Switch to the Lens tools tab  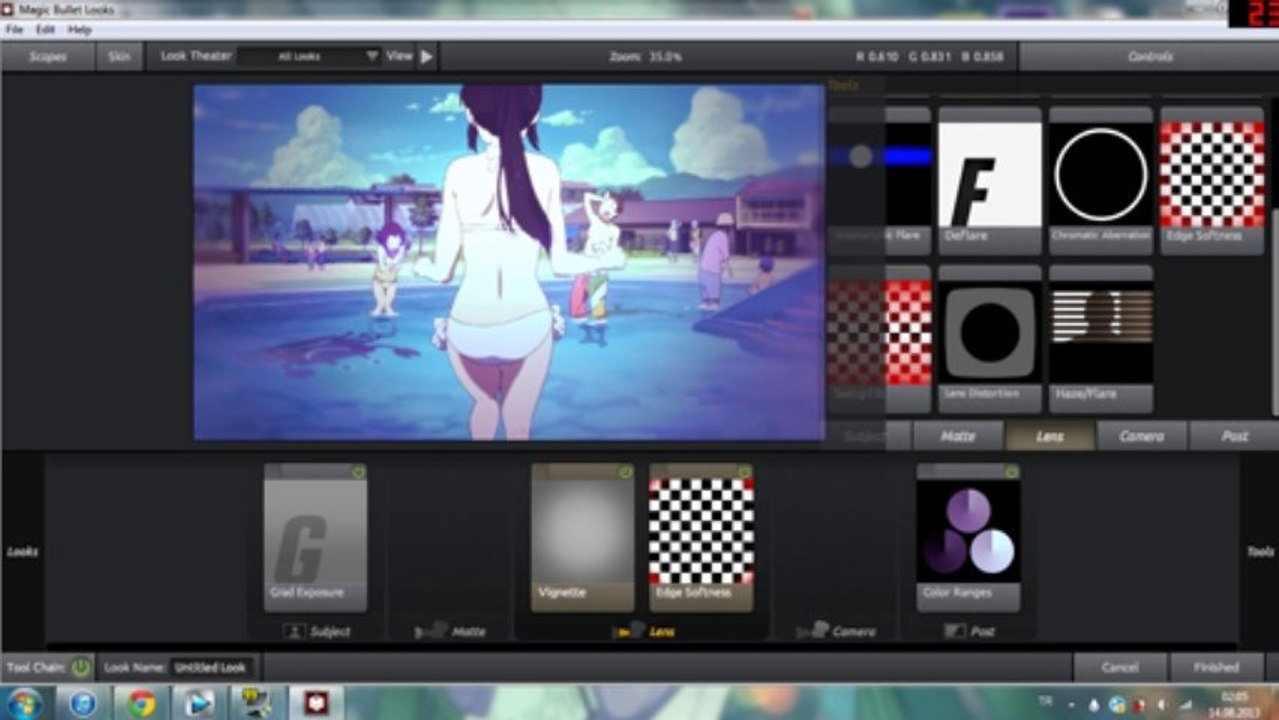[x=1049, y=436]
